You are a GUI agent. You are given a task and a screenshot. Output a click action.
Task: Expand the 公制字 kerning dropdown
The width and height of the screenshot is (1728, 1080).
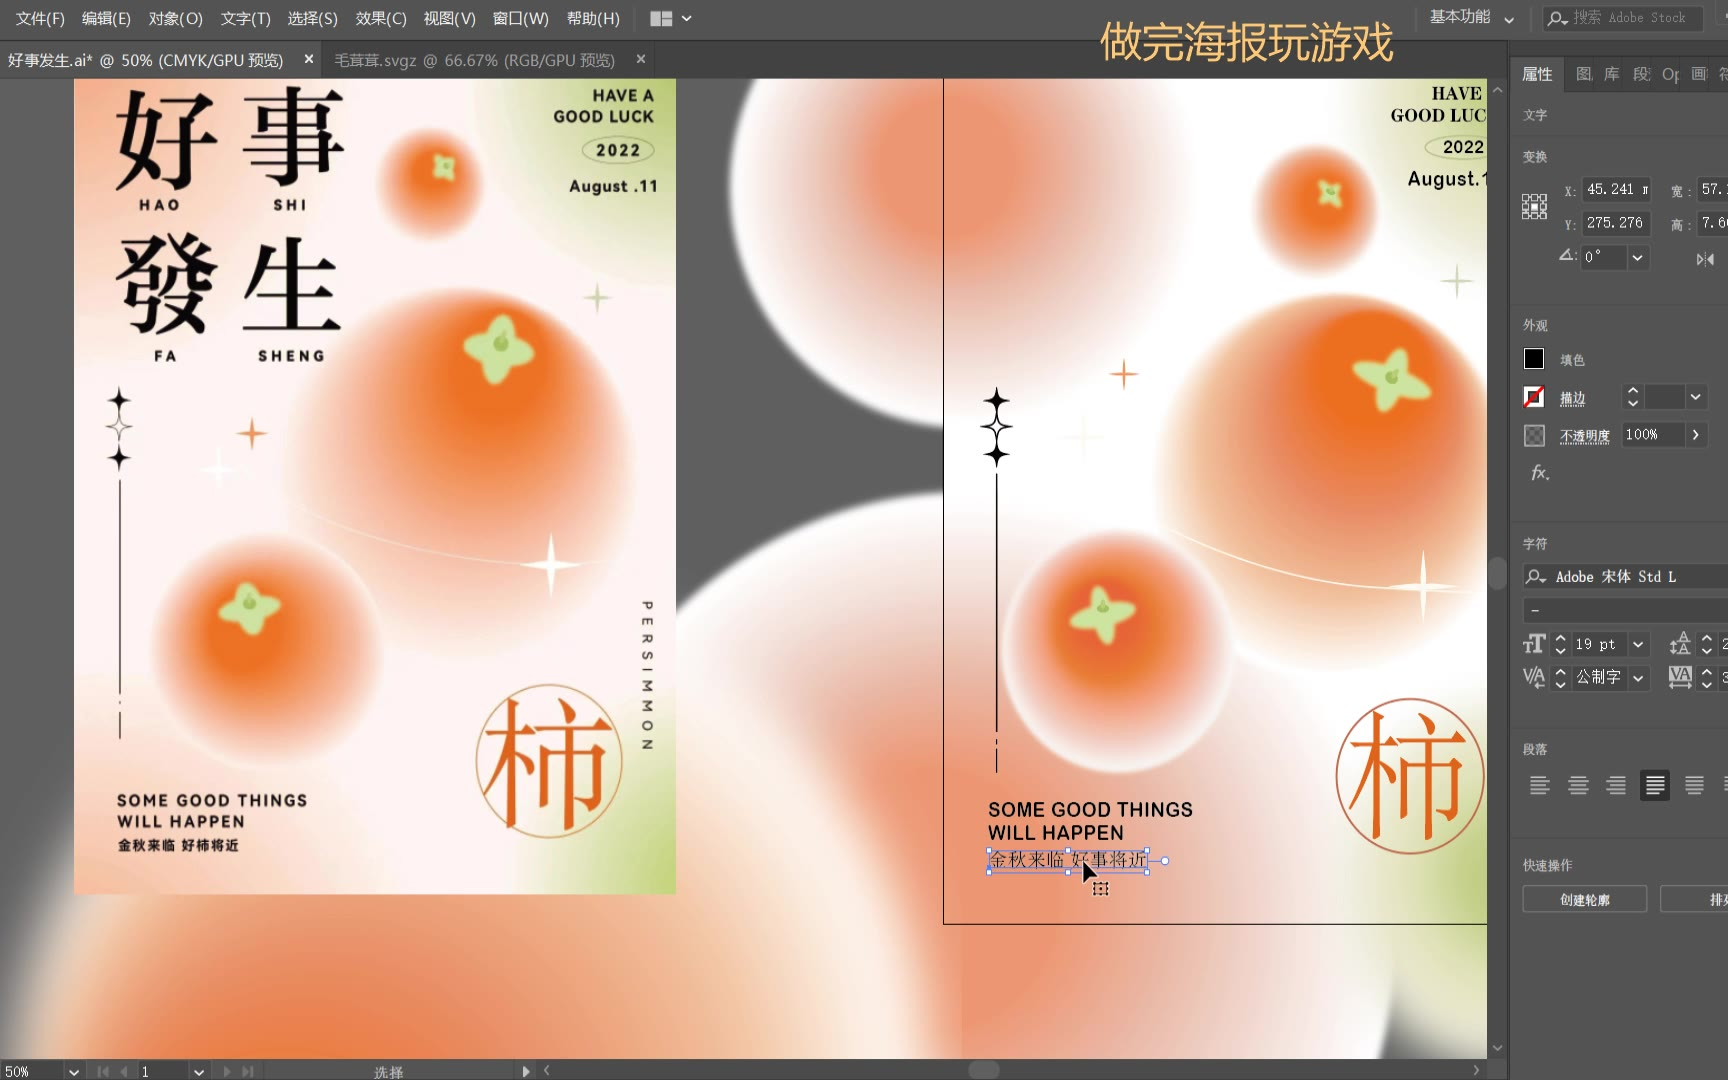tap(1638, 678)
